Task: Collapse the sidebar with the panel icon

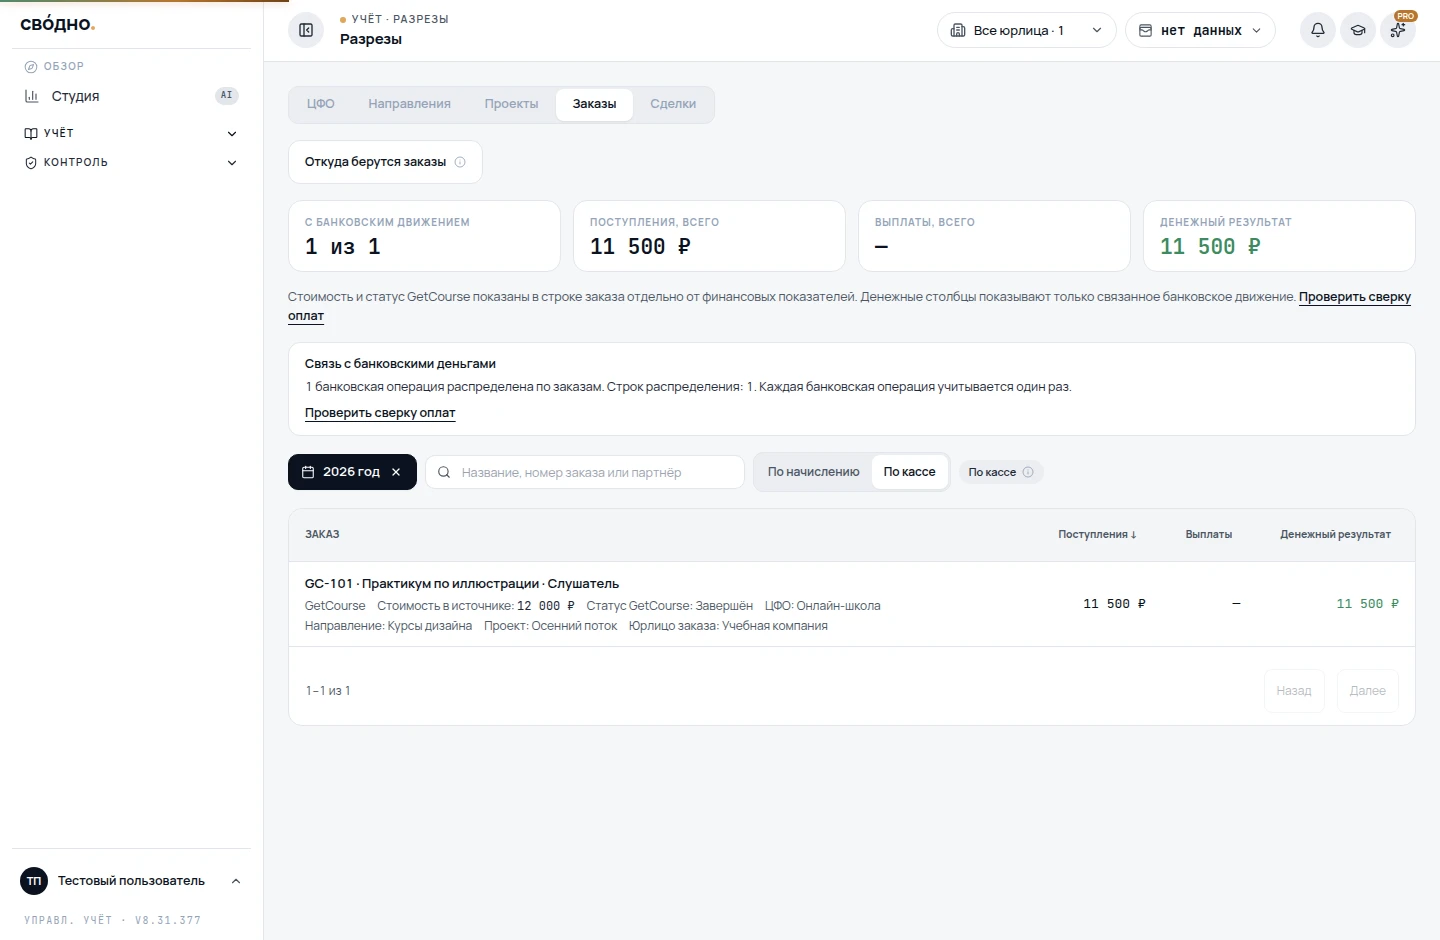Action: tap(306, 30)
